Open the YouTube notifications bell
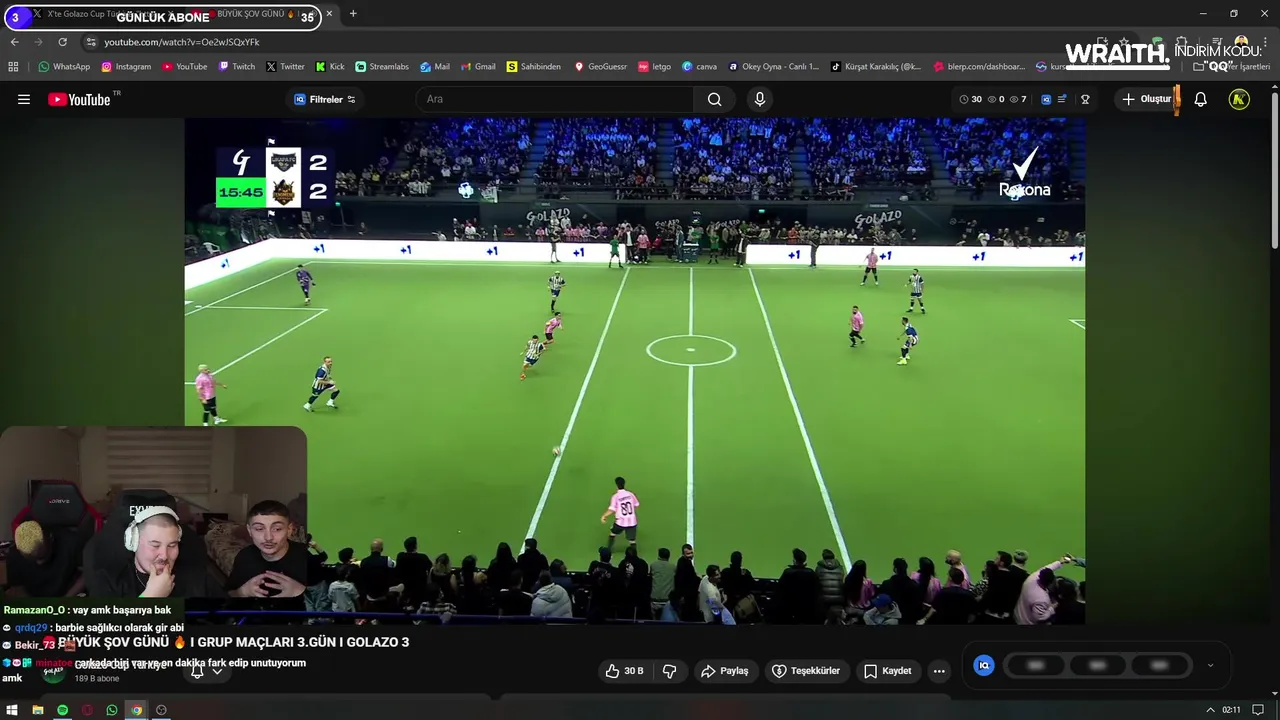 click(1201, 99)
